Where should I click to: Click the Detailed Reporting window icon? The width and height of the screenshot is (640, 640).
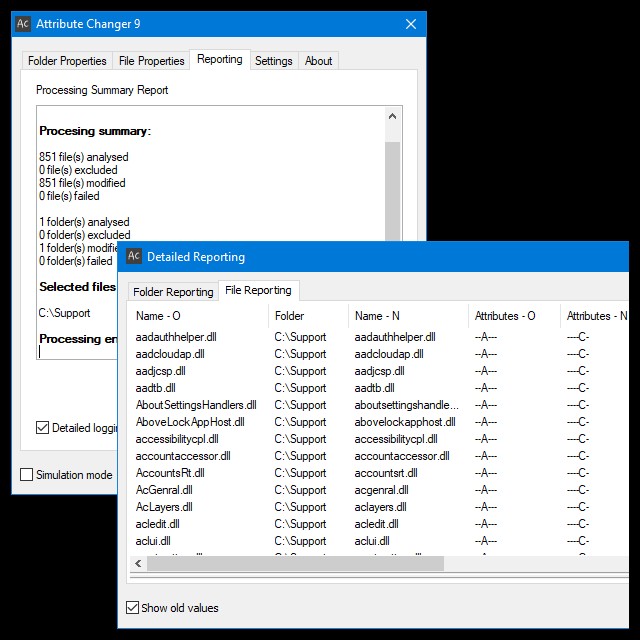click(x=134, y=257)
